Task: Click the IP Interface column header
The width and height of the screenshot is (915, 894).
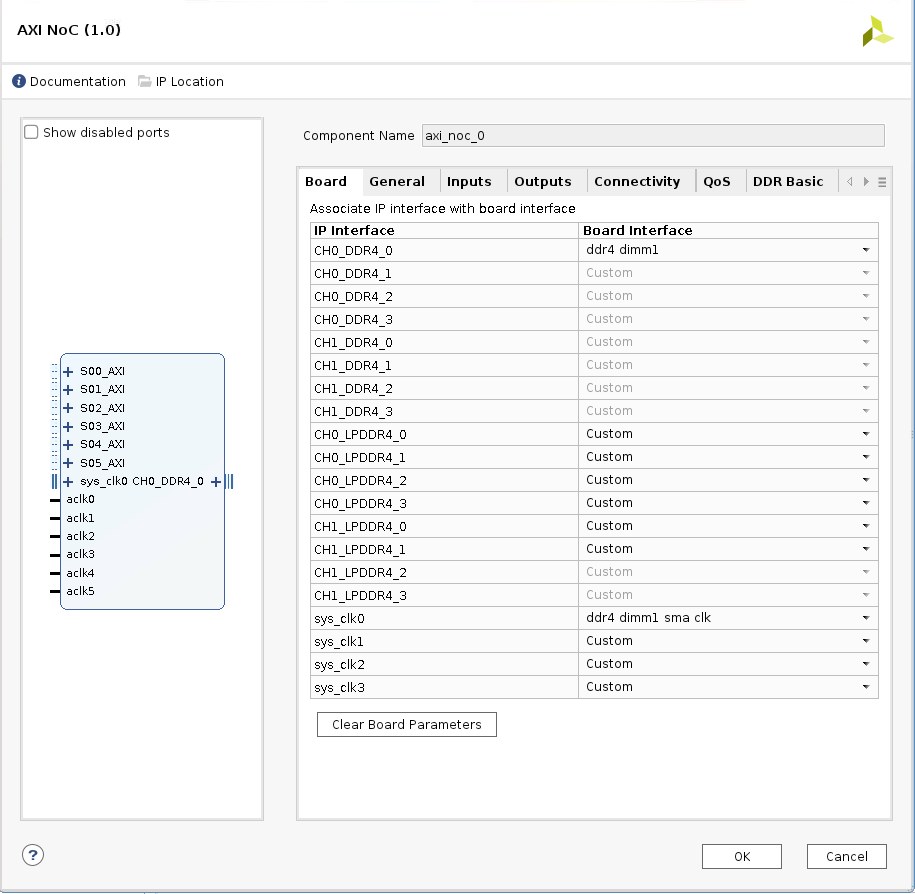Action: click(x=444, y=231)
